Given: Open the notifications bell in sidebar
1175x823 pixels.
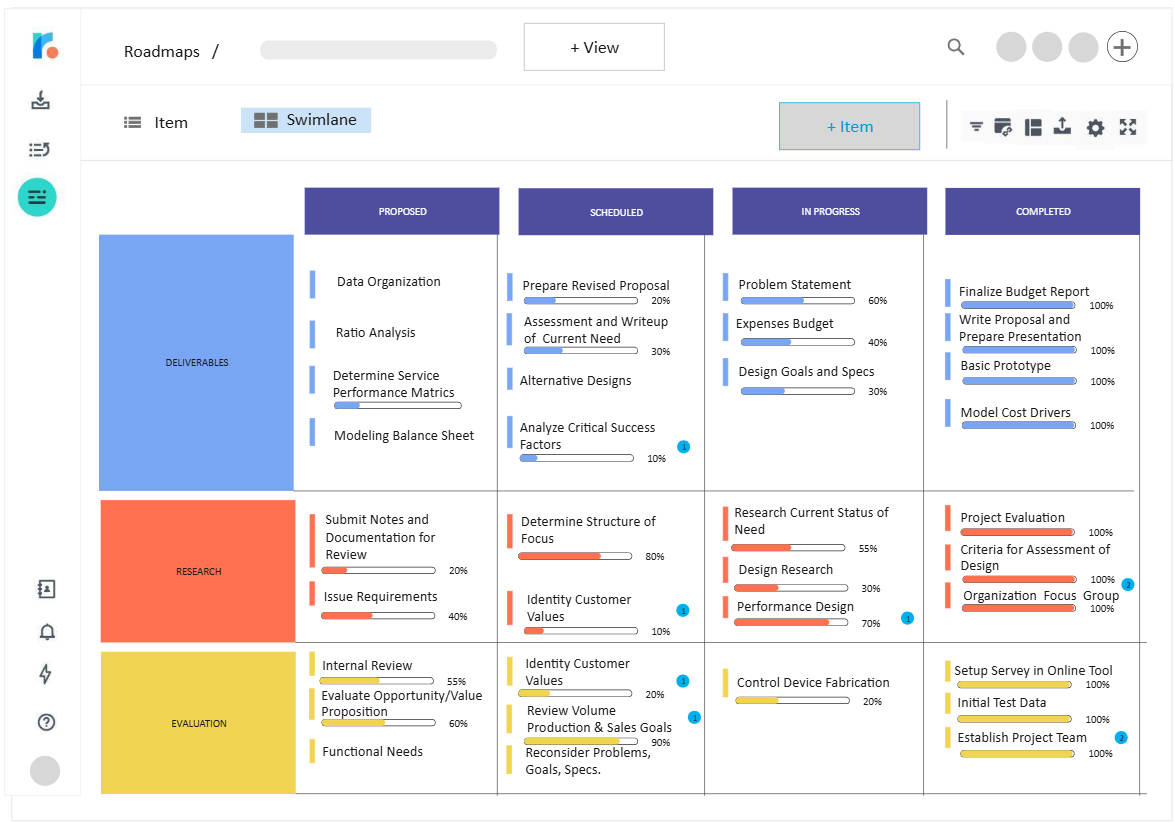Looking at the screenshot, I should coord(46,632).
